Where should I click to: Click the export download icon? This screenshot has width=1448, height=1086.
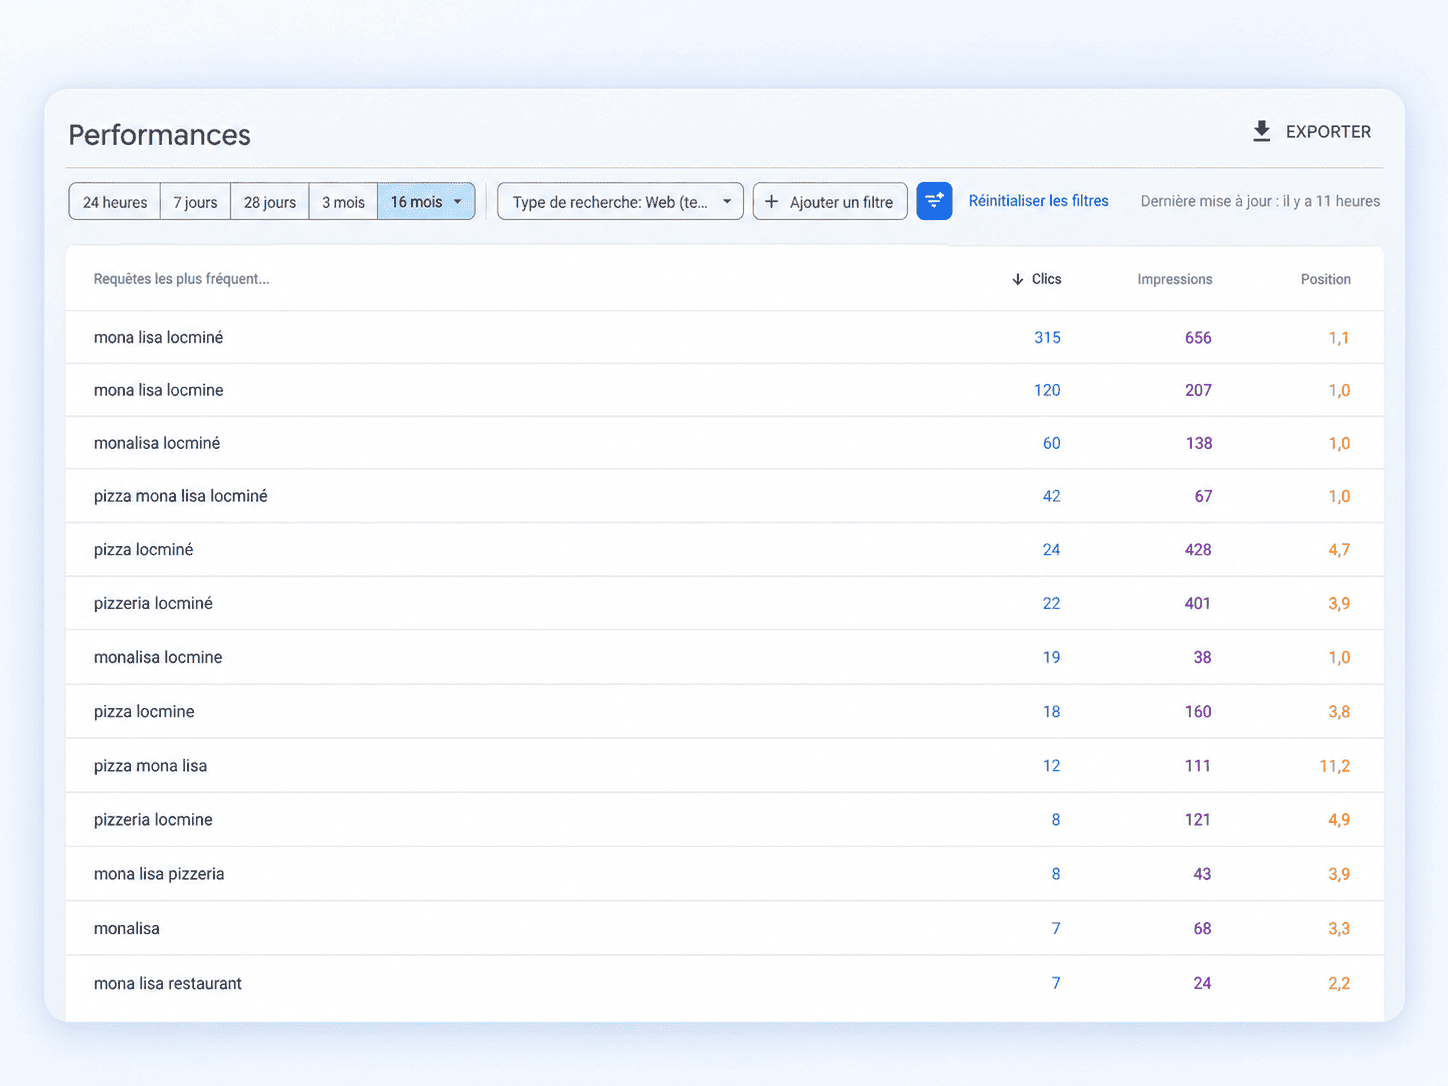(x=1262, y=131)
